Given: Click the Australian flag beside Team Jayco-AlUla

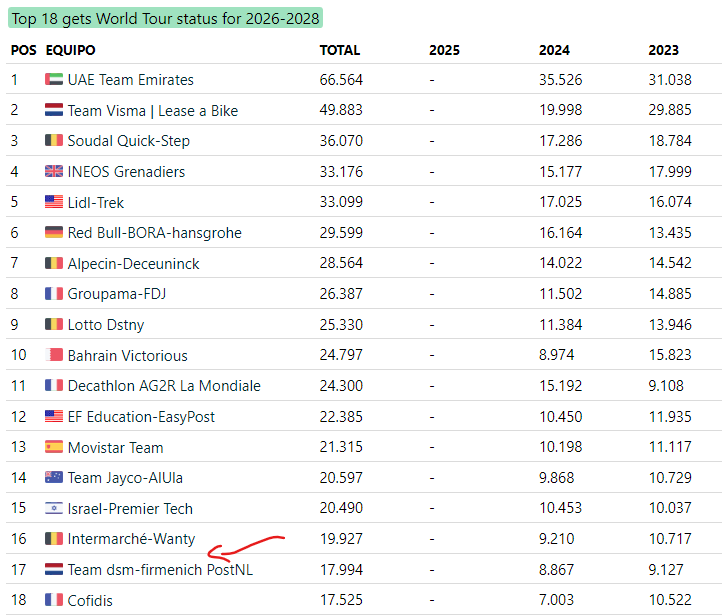Looking at the screenshot, I should pos(54,477).
